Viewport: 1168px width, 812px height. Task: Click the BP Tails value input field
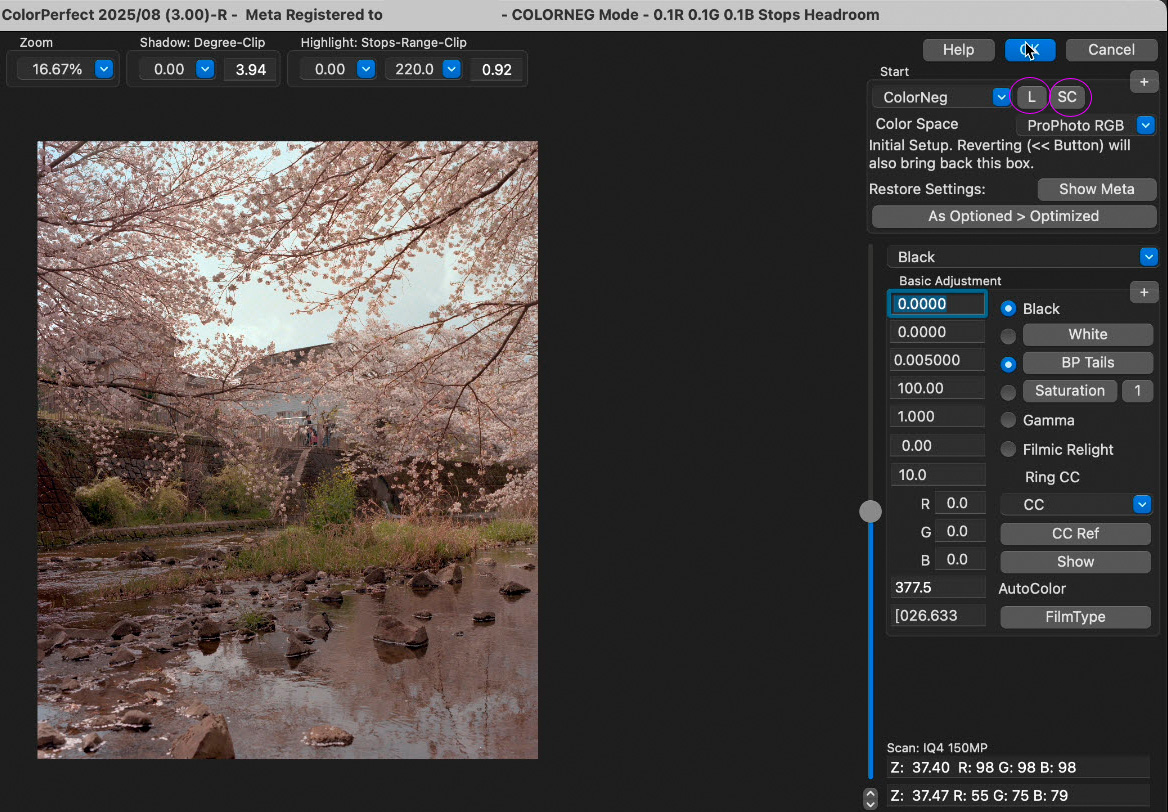[937, 360]
